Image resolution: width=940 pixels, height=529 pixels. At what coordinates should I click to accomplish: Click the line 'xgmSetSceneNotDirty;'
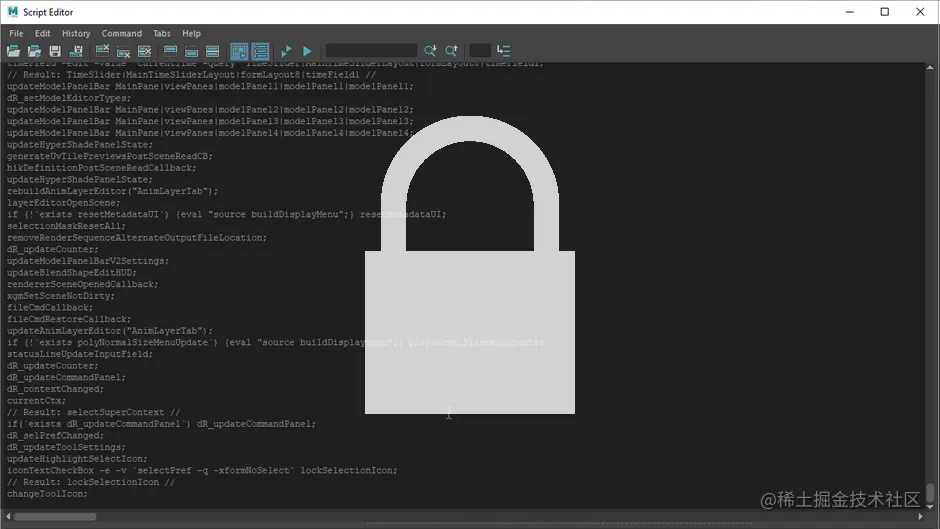coord(61,296)
